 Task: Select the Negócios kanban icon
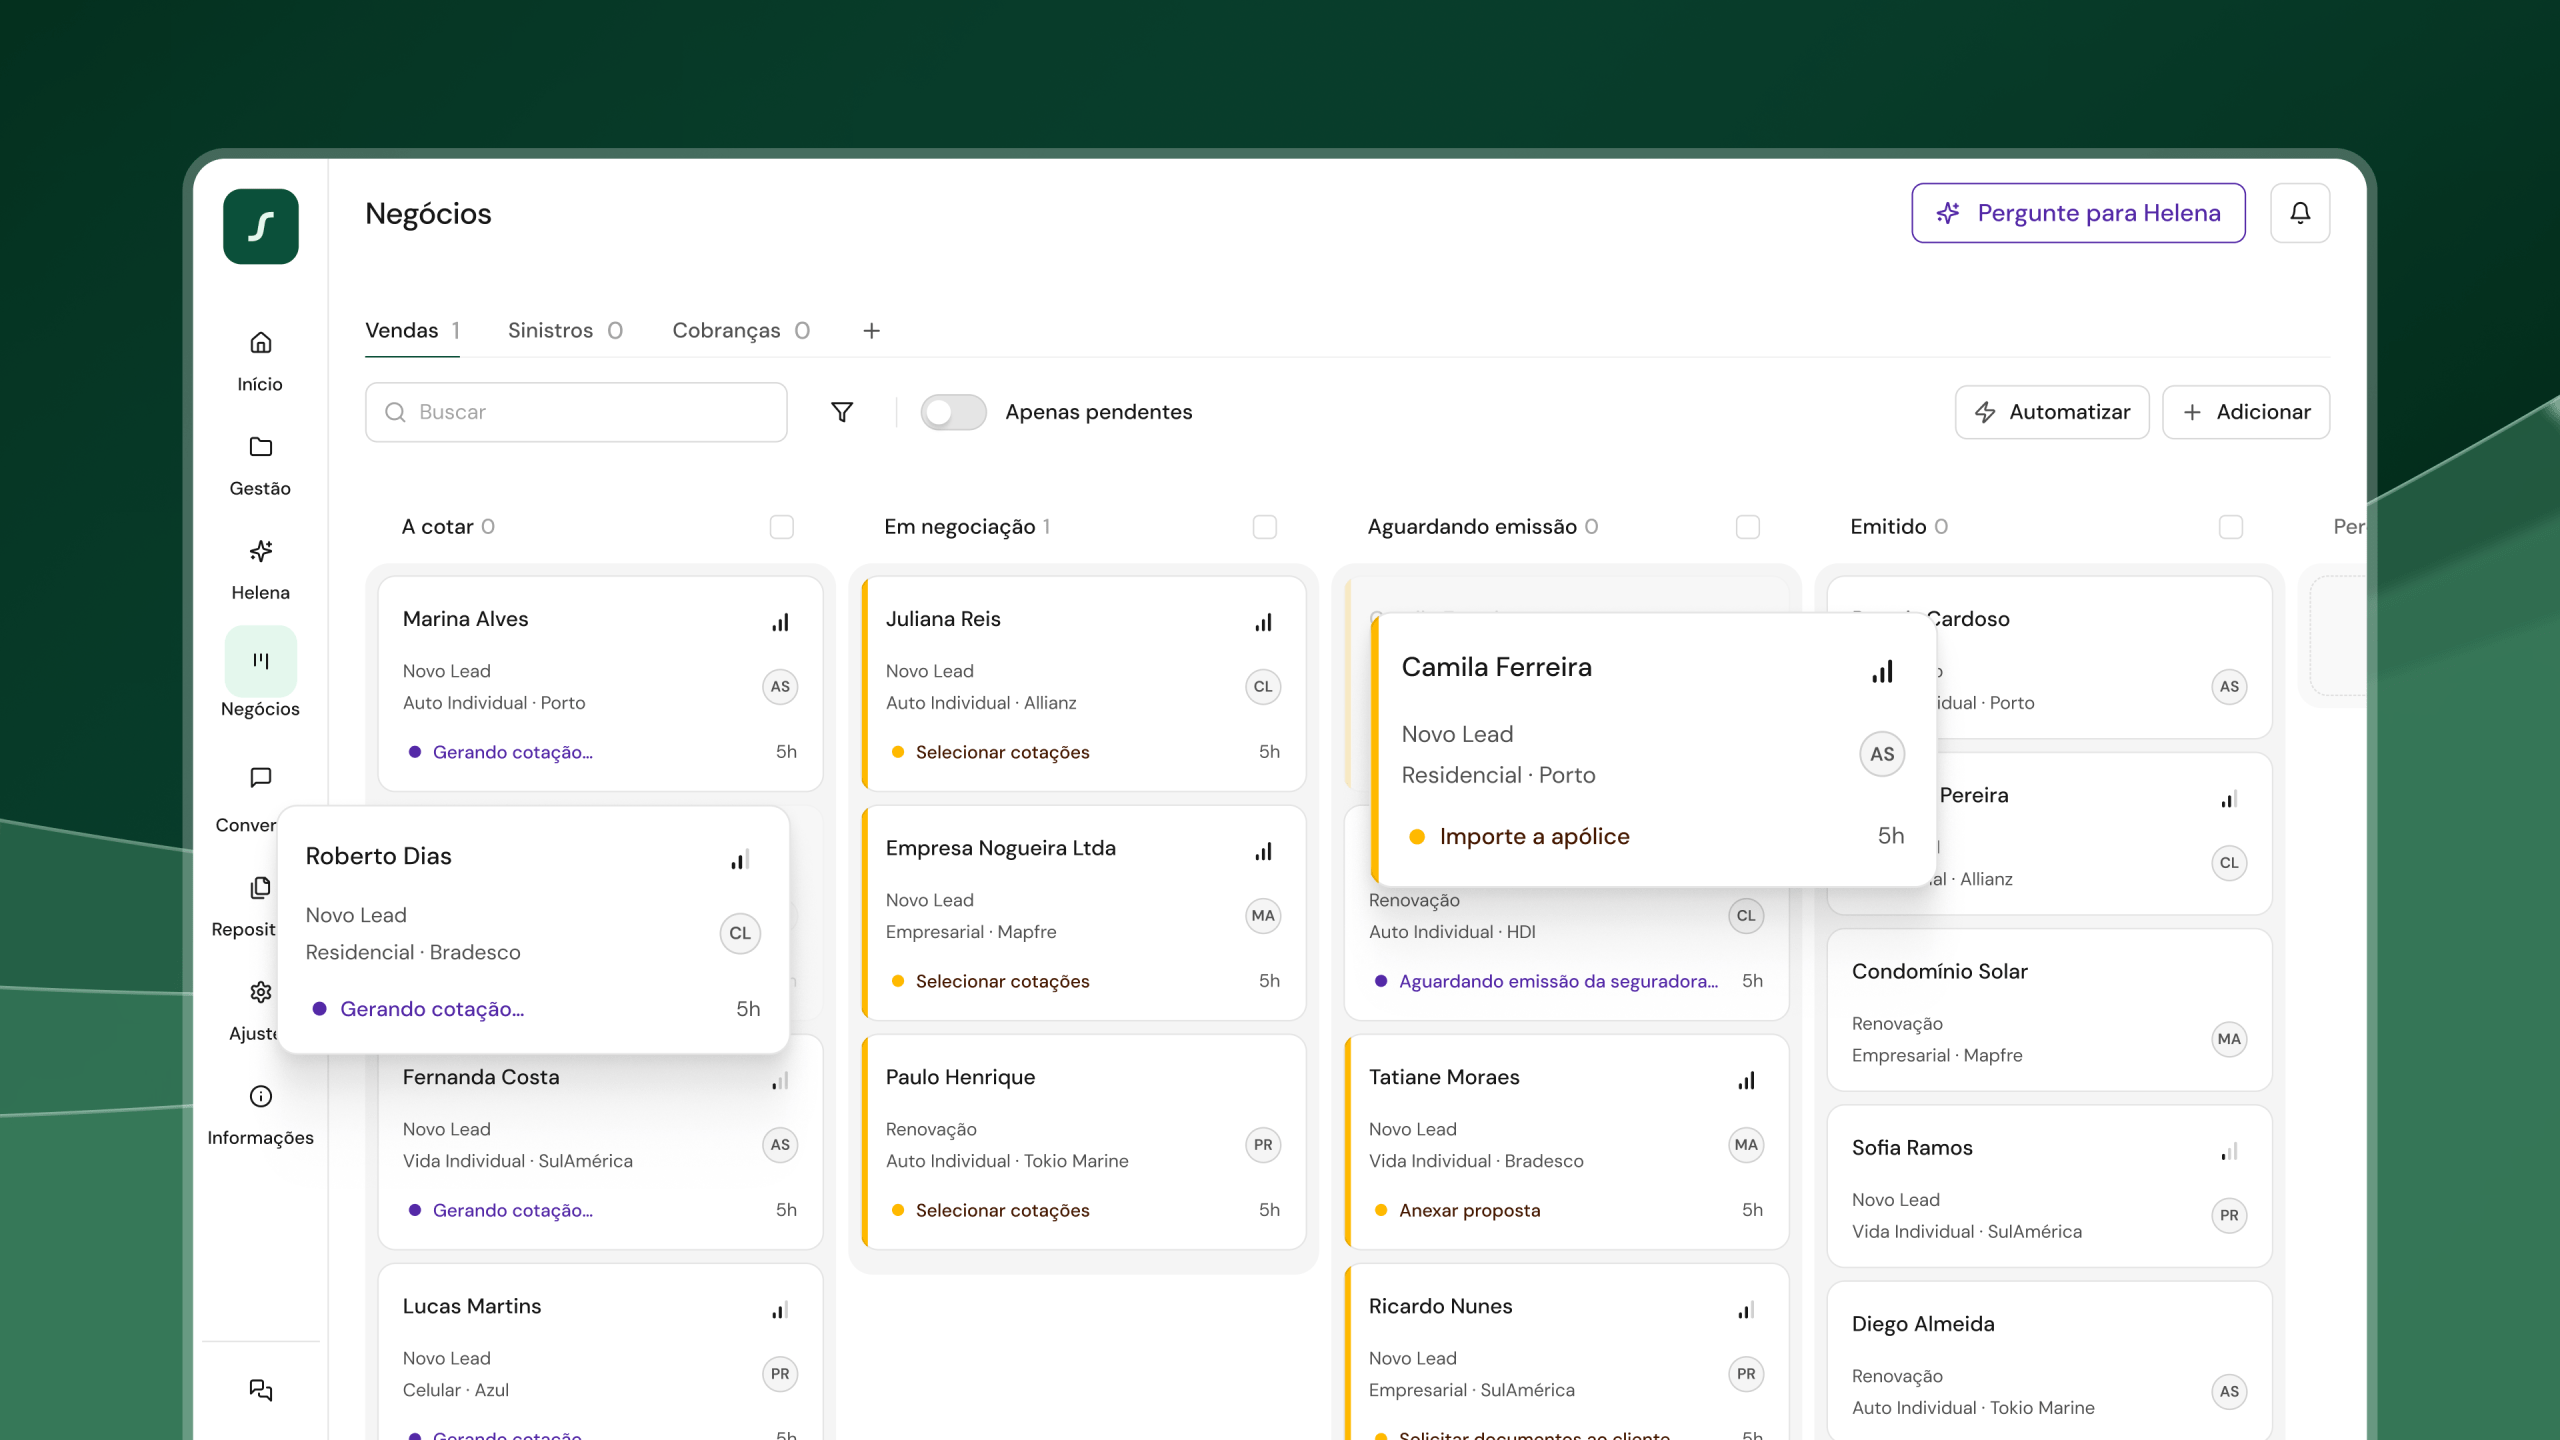click(260, 660)
